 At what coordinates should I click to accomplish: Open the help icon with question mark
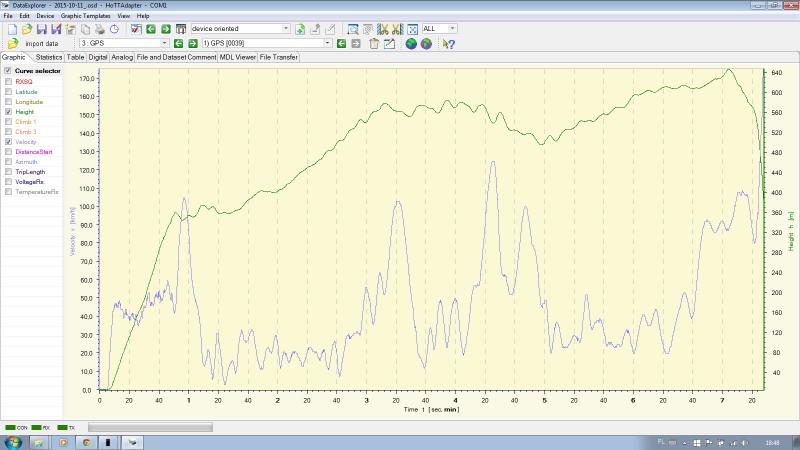click(x=449, y=44)
